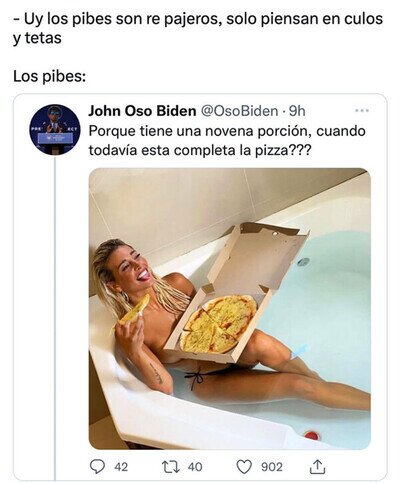Open the bathtub pizza photo
Viewport: 400px width, 484px height.
click(230, 309)
